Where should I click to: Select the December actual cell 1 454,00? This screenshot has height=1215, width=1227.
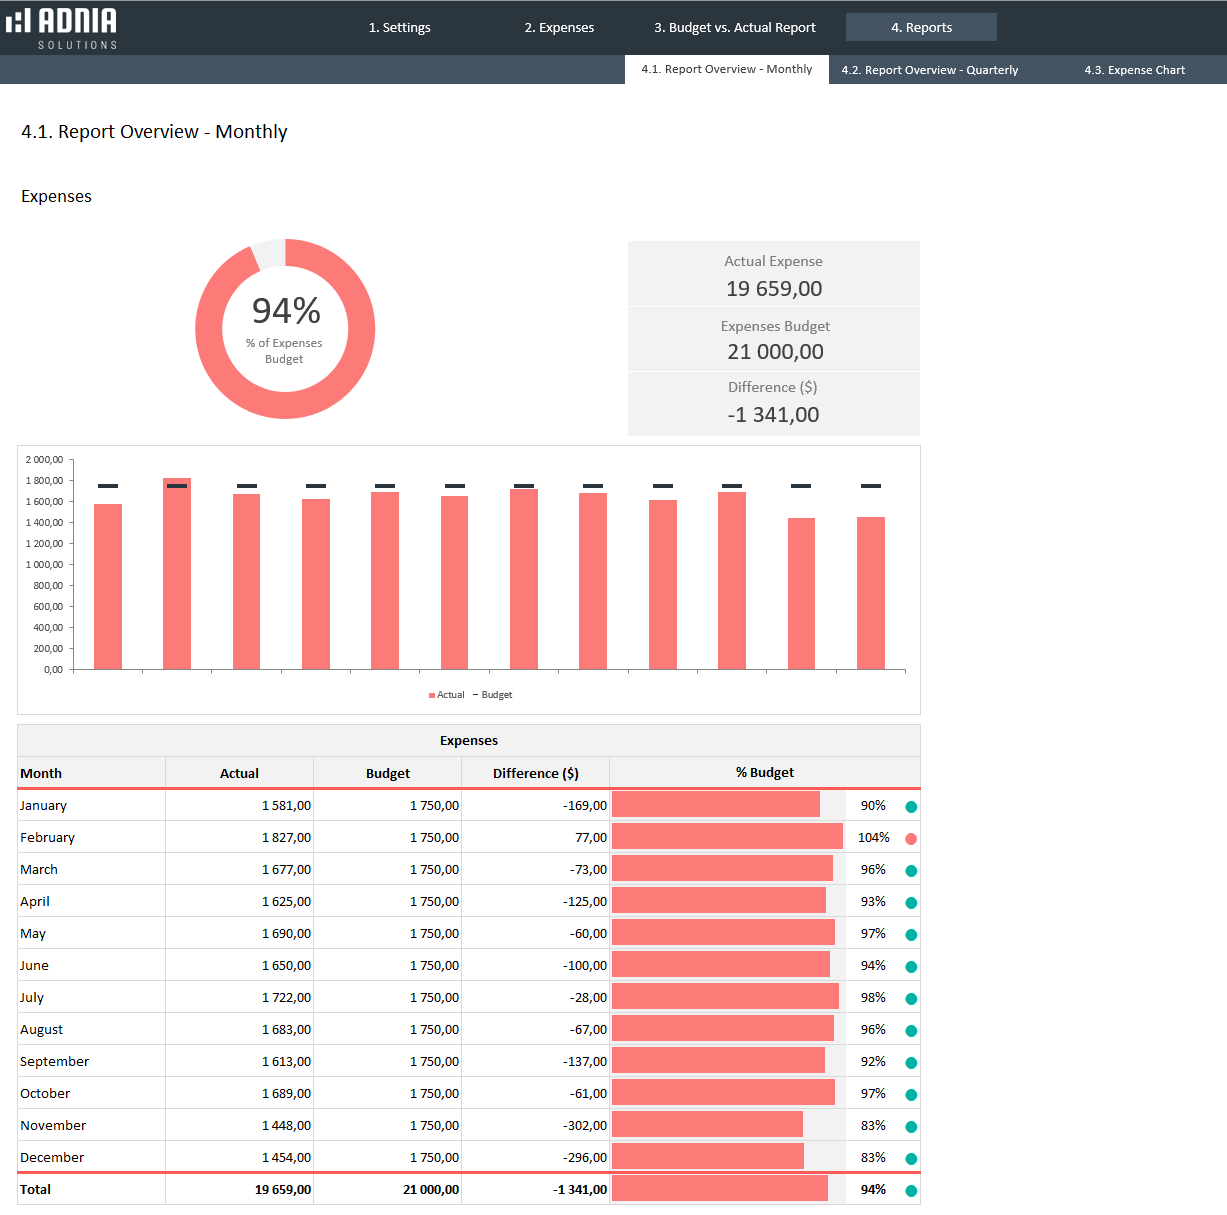[x=286, y=1157]
